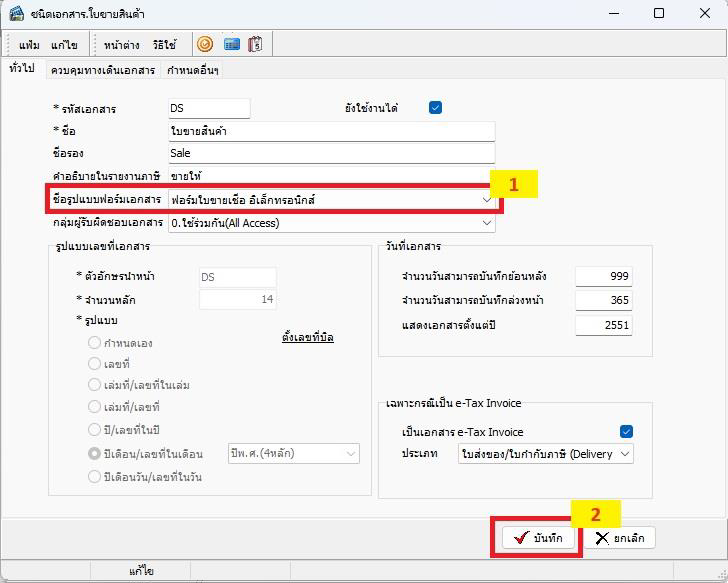Click the ตั้งเลขที่บิล link
This screenshot has height=583, width=728.
click(308, 338)
